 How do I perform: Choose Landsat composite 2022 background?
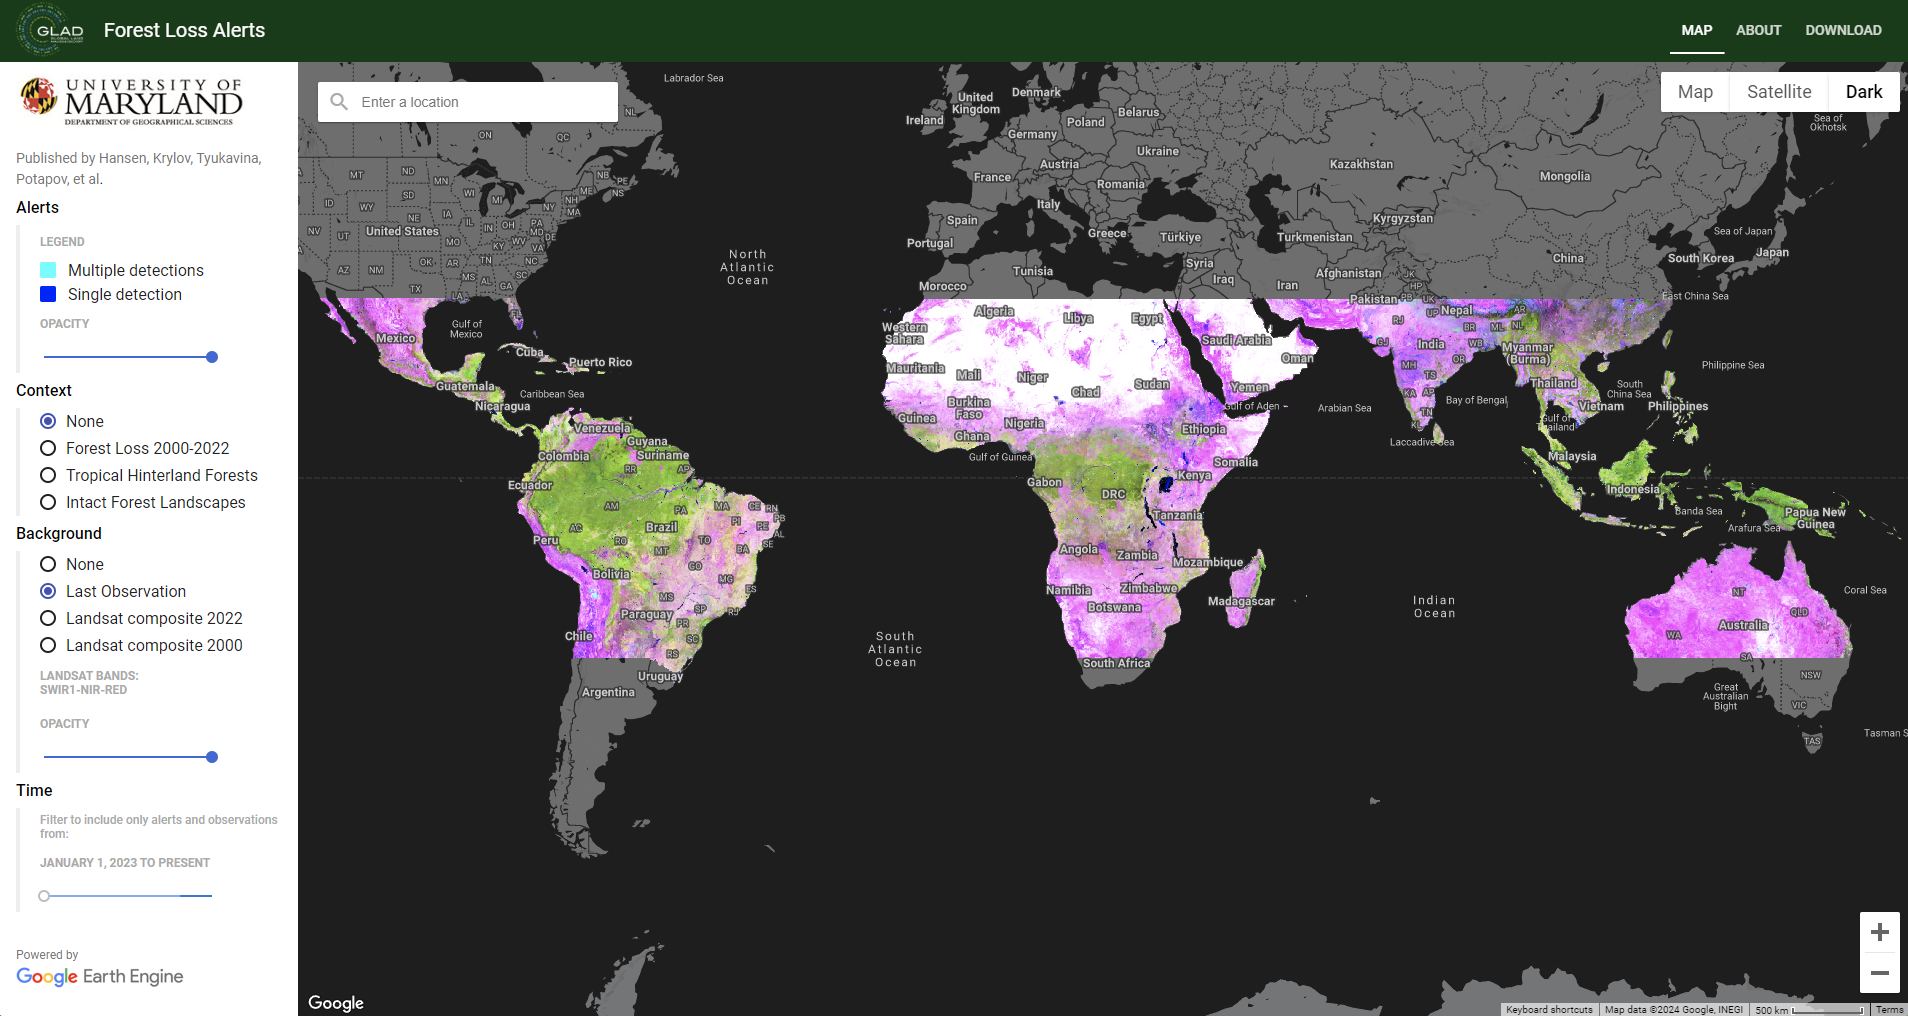48,618
